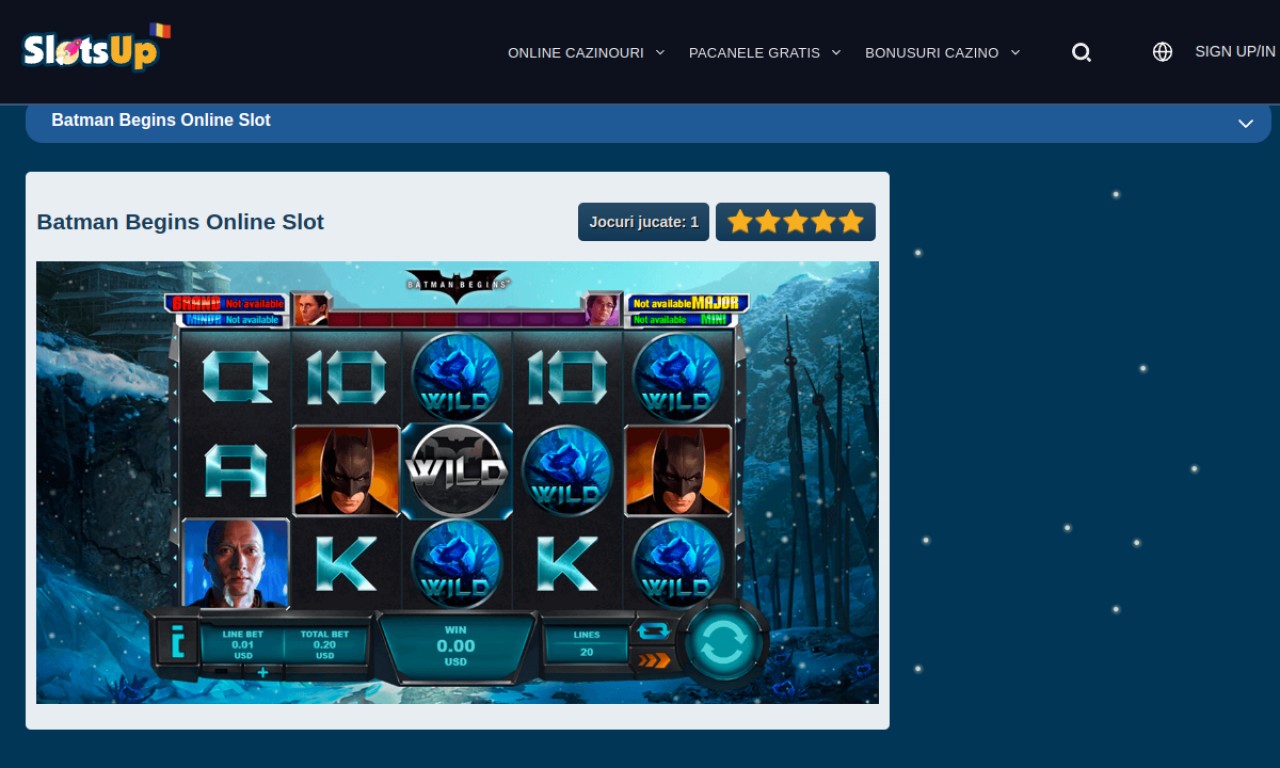Viewport: 1280px width, 768px height.
Task: Open the site search icon
Action: 1081,52
